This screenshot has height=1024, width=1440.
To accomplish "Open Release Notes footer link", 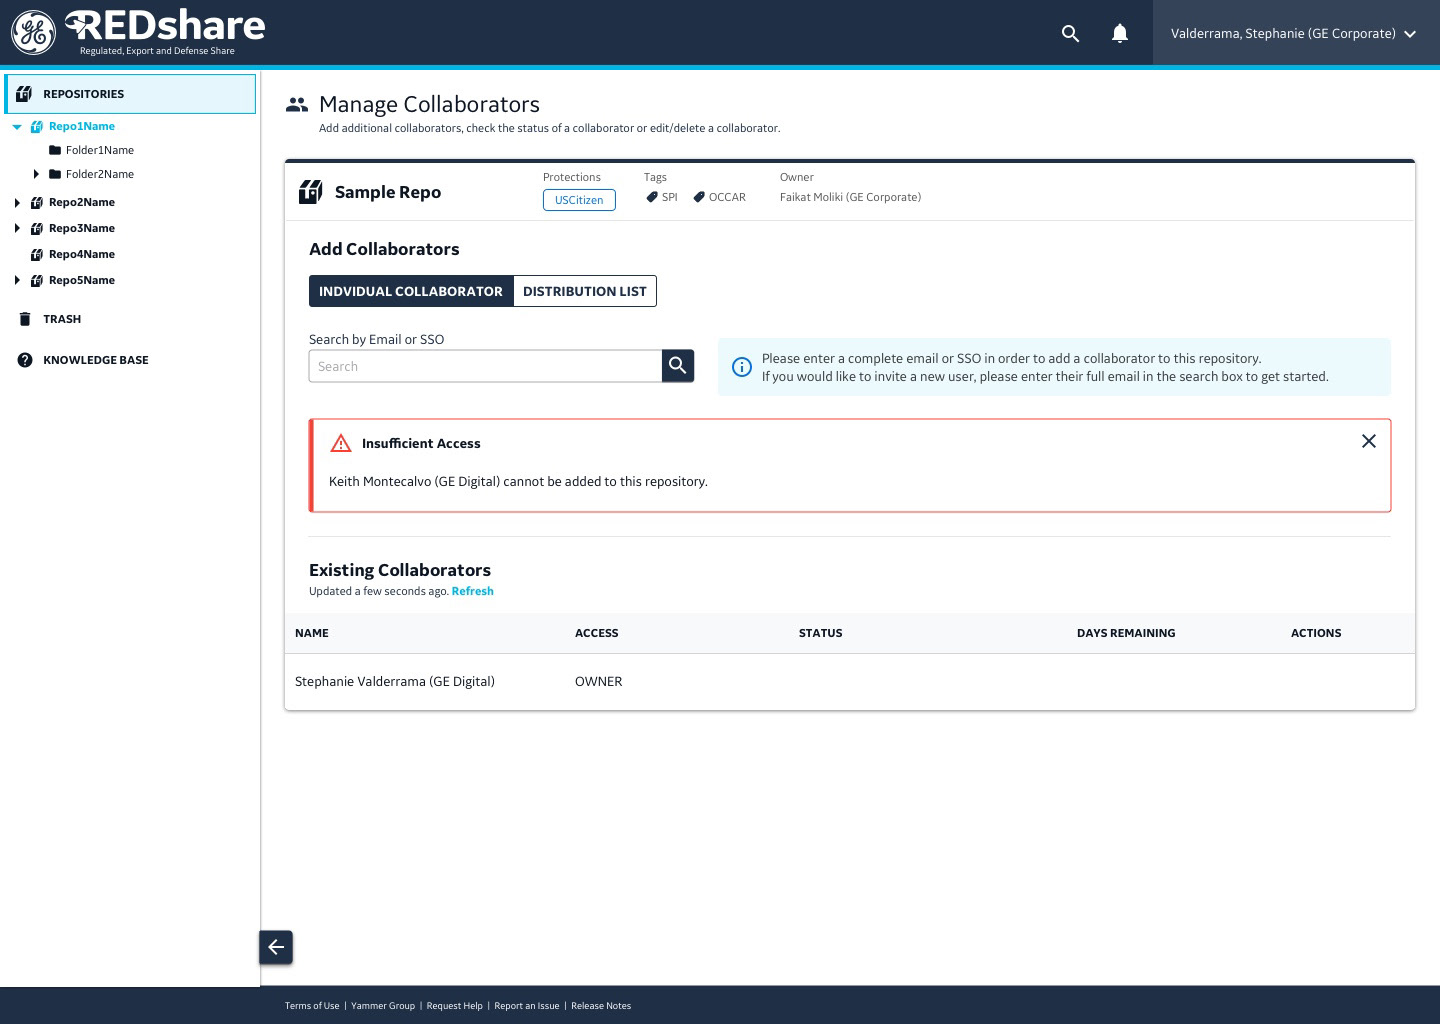I will coord(601,1006).
